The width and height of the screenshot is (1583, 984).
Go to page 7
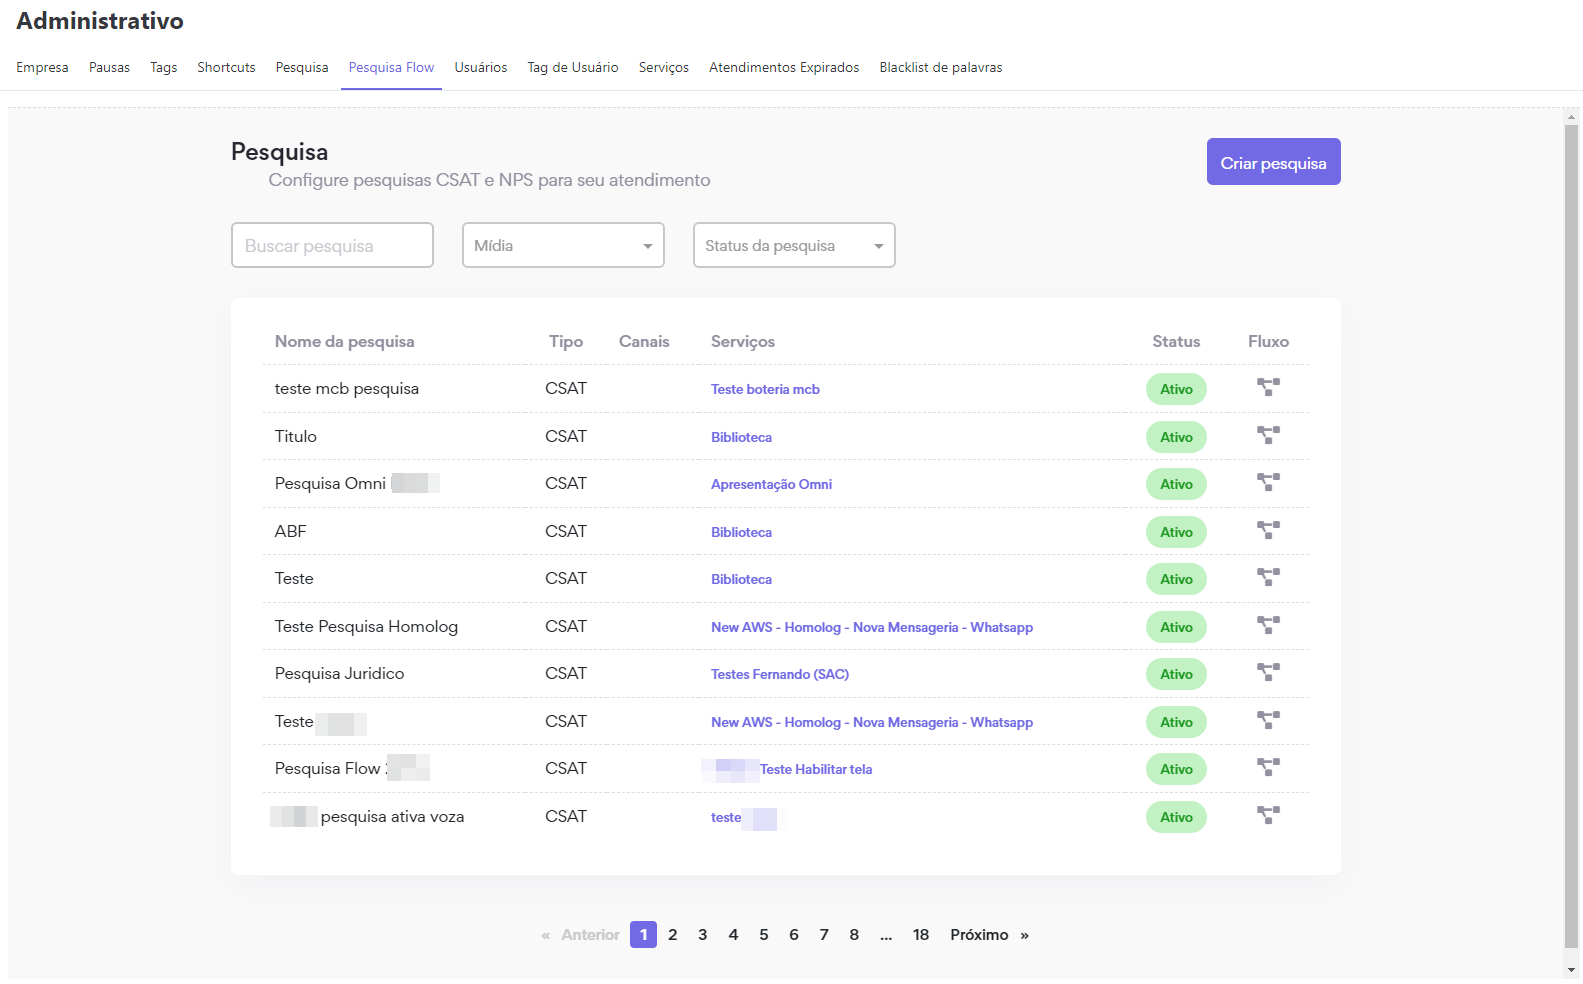coord(824,934)
